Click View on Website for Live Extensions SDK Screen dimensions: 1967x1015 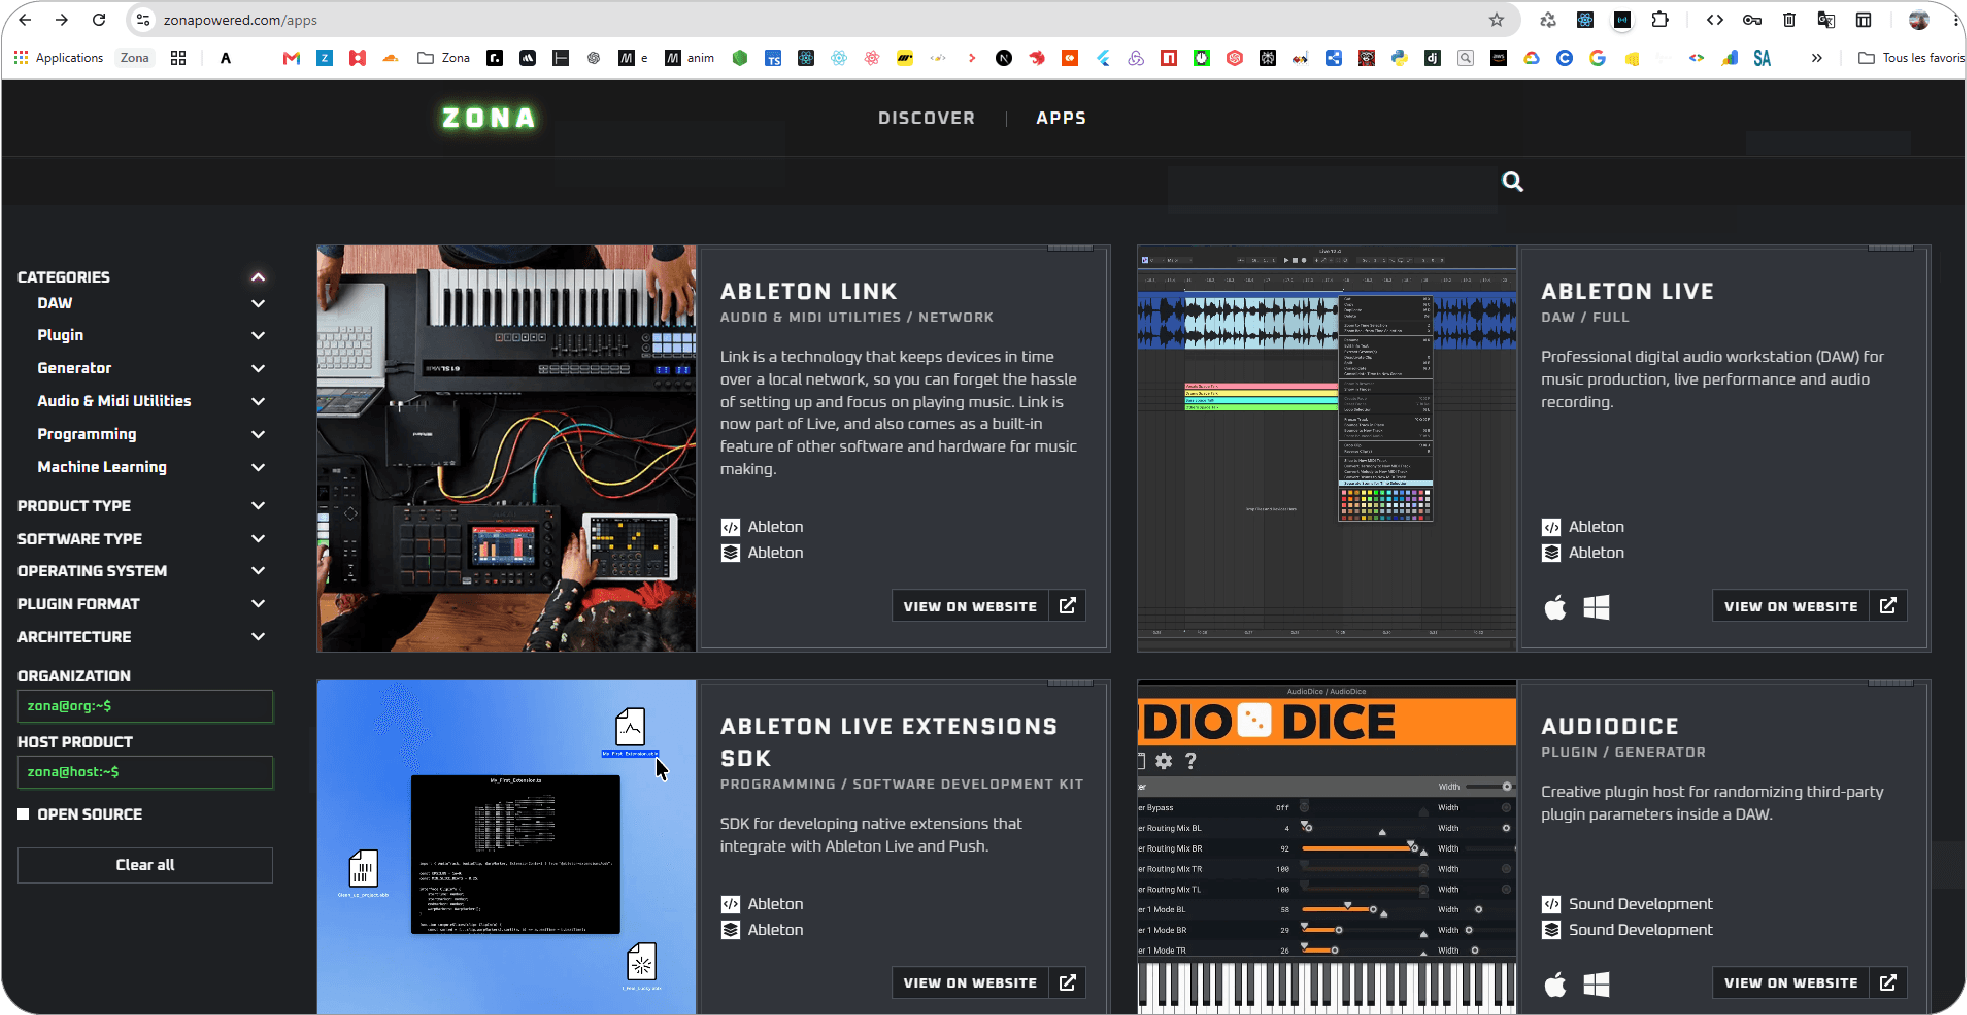click(970, 983)
